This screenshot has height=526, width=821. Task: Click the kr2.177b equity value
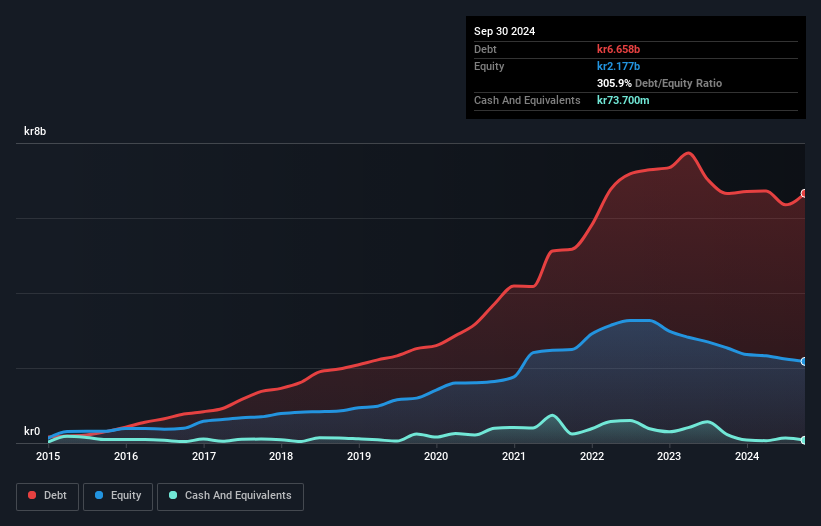(x=618, y=66)
